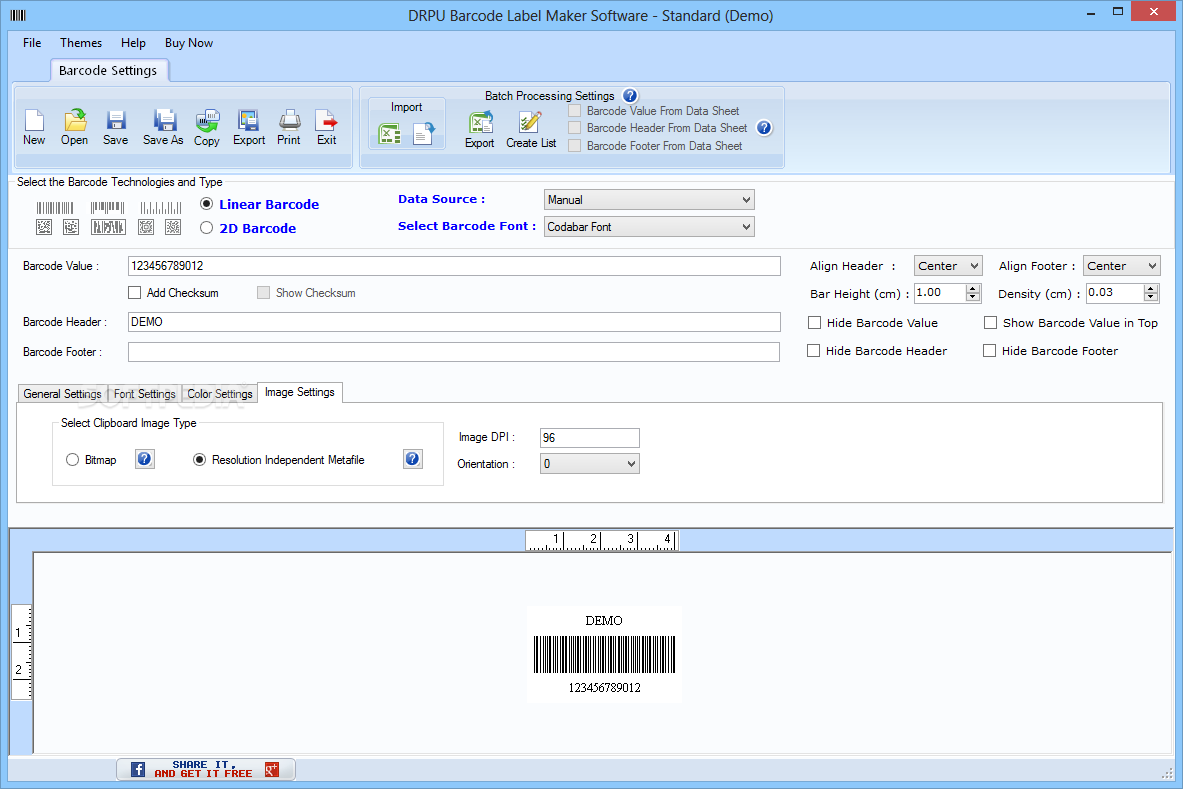Screen dimensions: 1183x789
Task: Click the barcode app icon in title bar
Action: [18, 15]
